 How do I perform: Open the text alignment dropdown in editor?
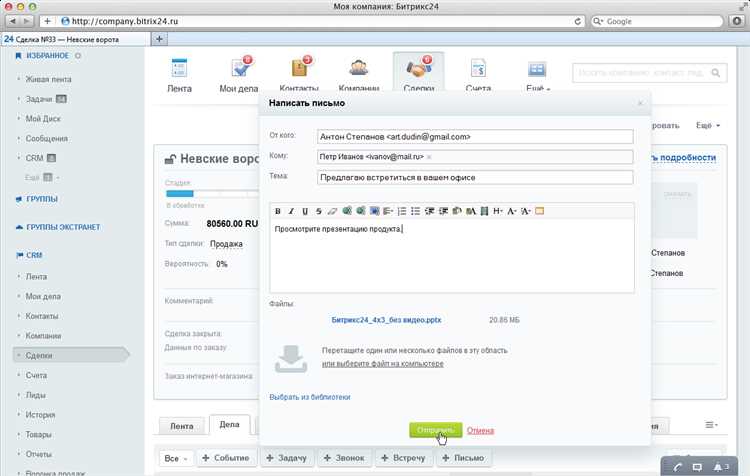pos(388,211)
